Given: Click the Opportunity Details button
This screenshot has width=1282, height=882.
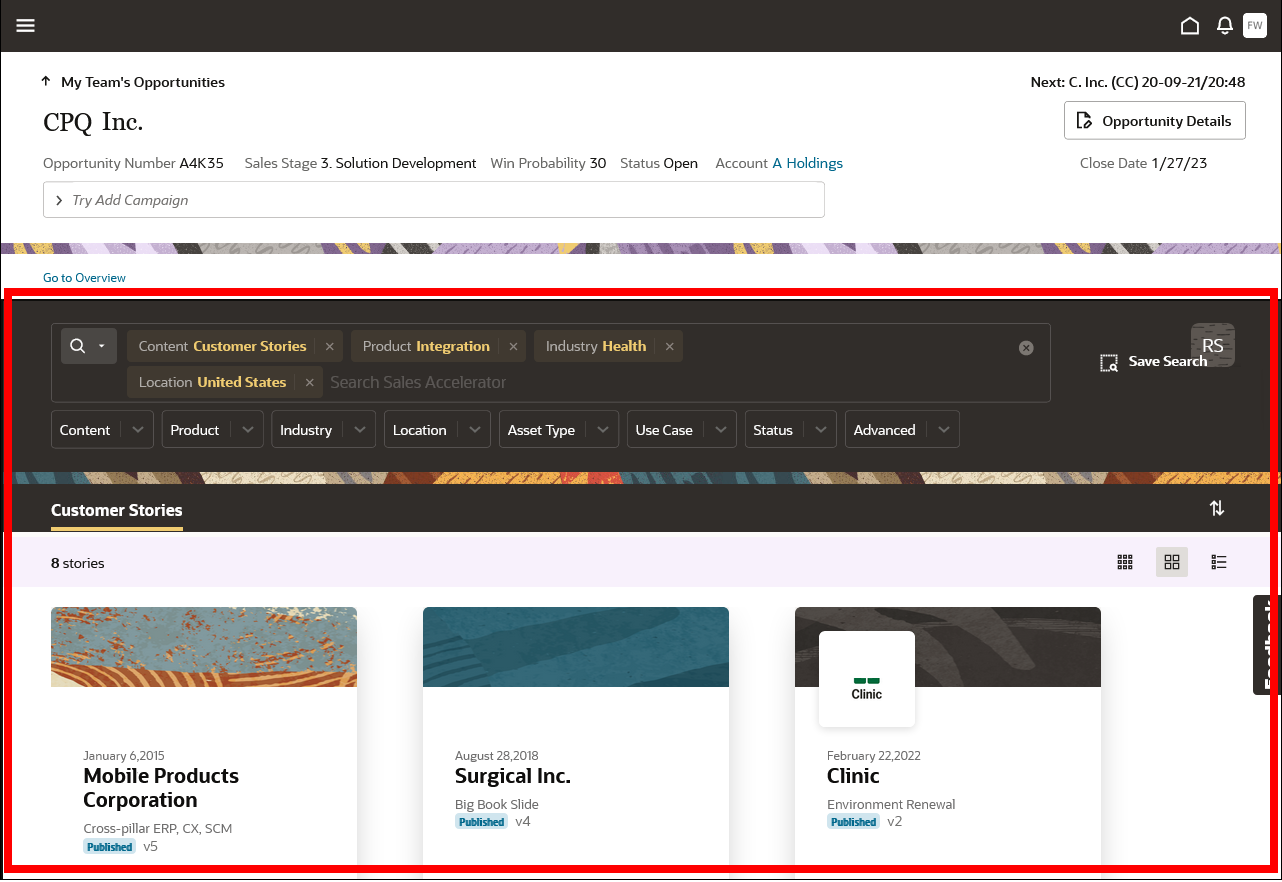Looking at the screenshot, I should click(1154, 120).
